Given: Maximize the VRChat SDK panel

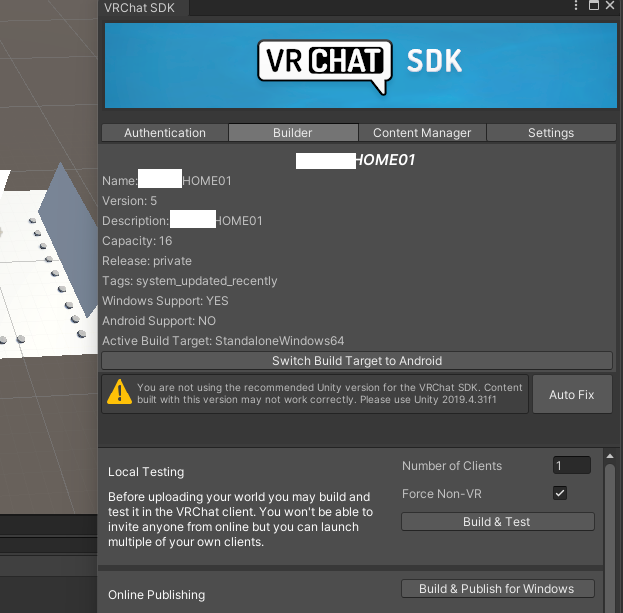Looking at the screenshot, I should pyautogui.click(x=594, y=5).
